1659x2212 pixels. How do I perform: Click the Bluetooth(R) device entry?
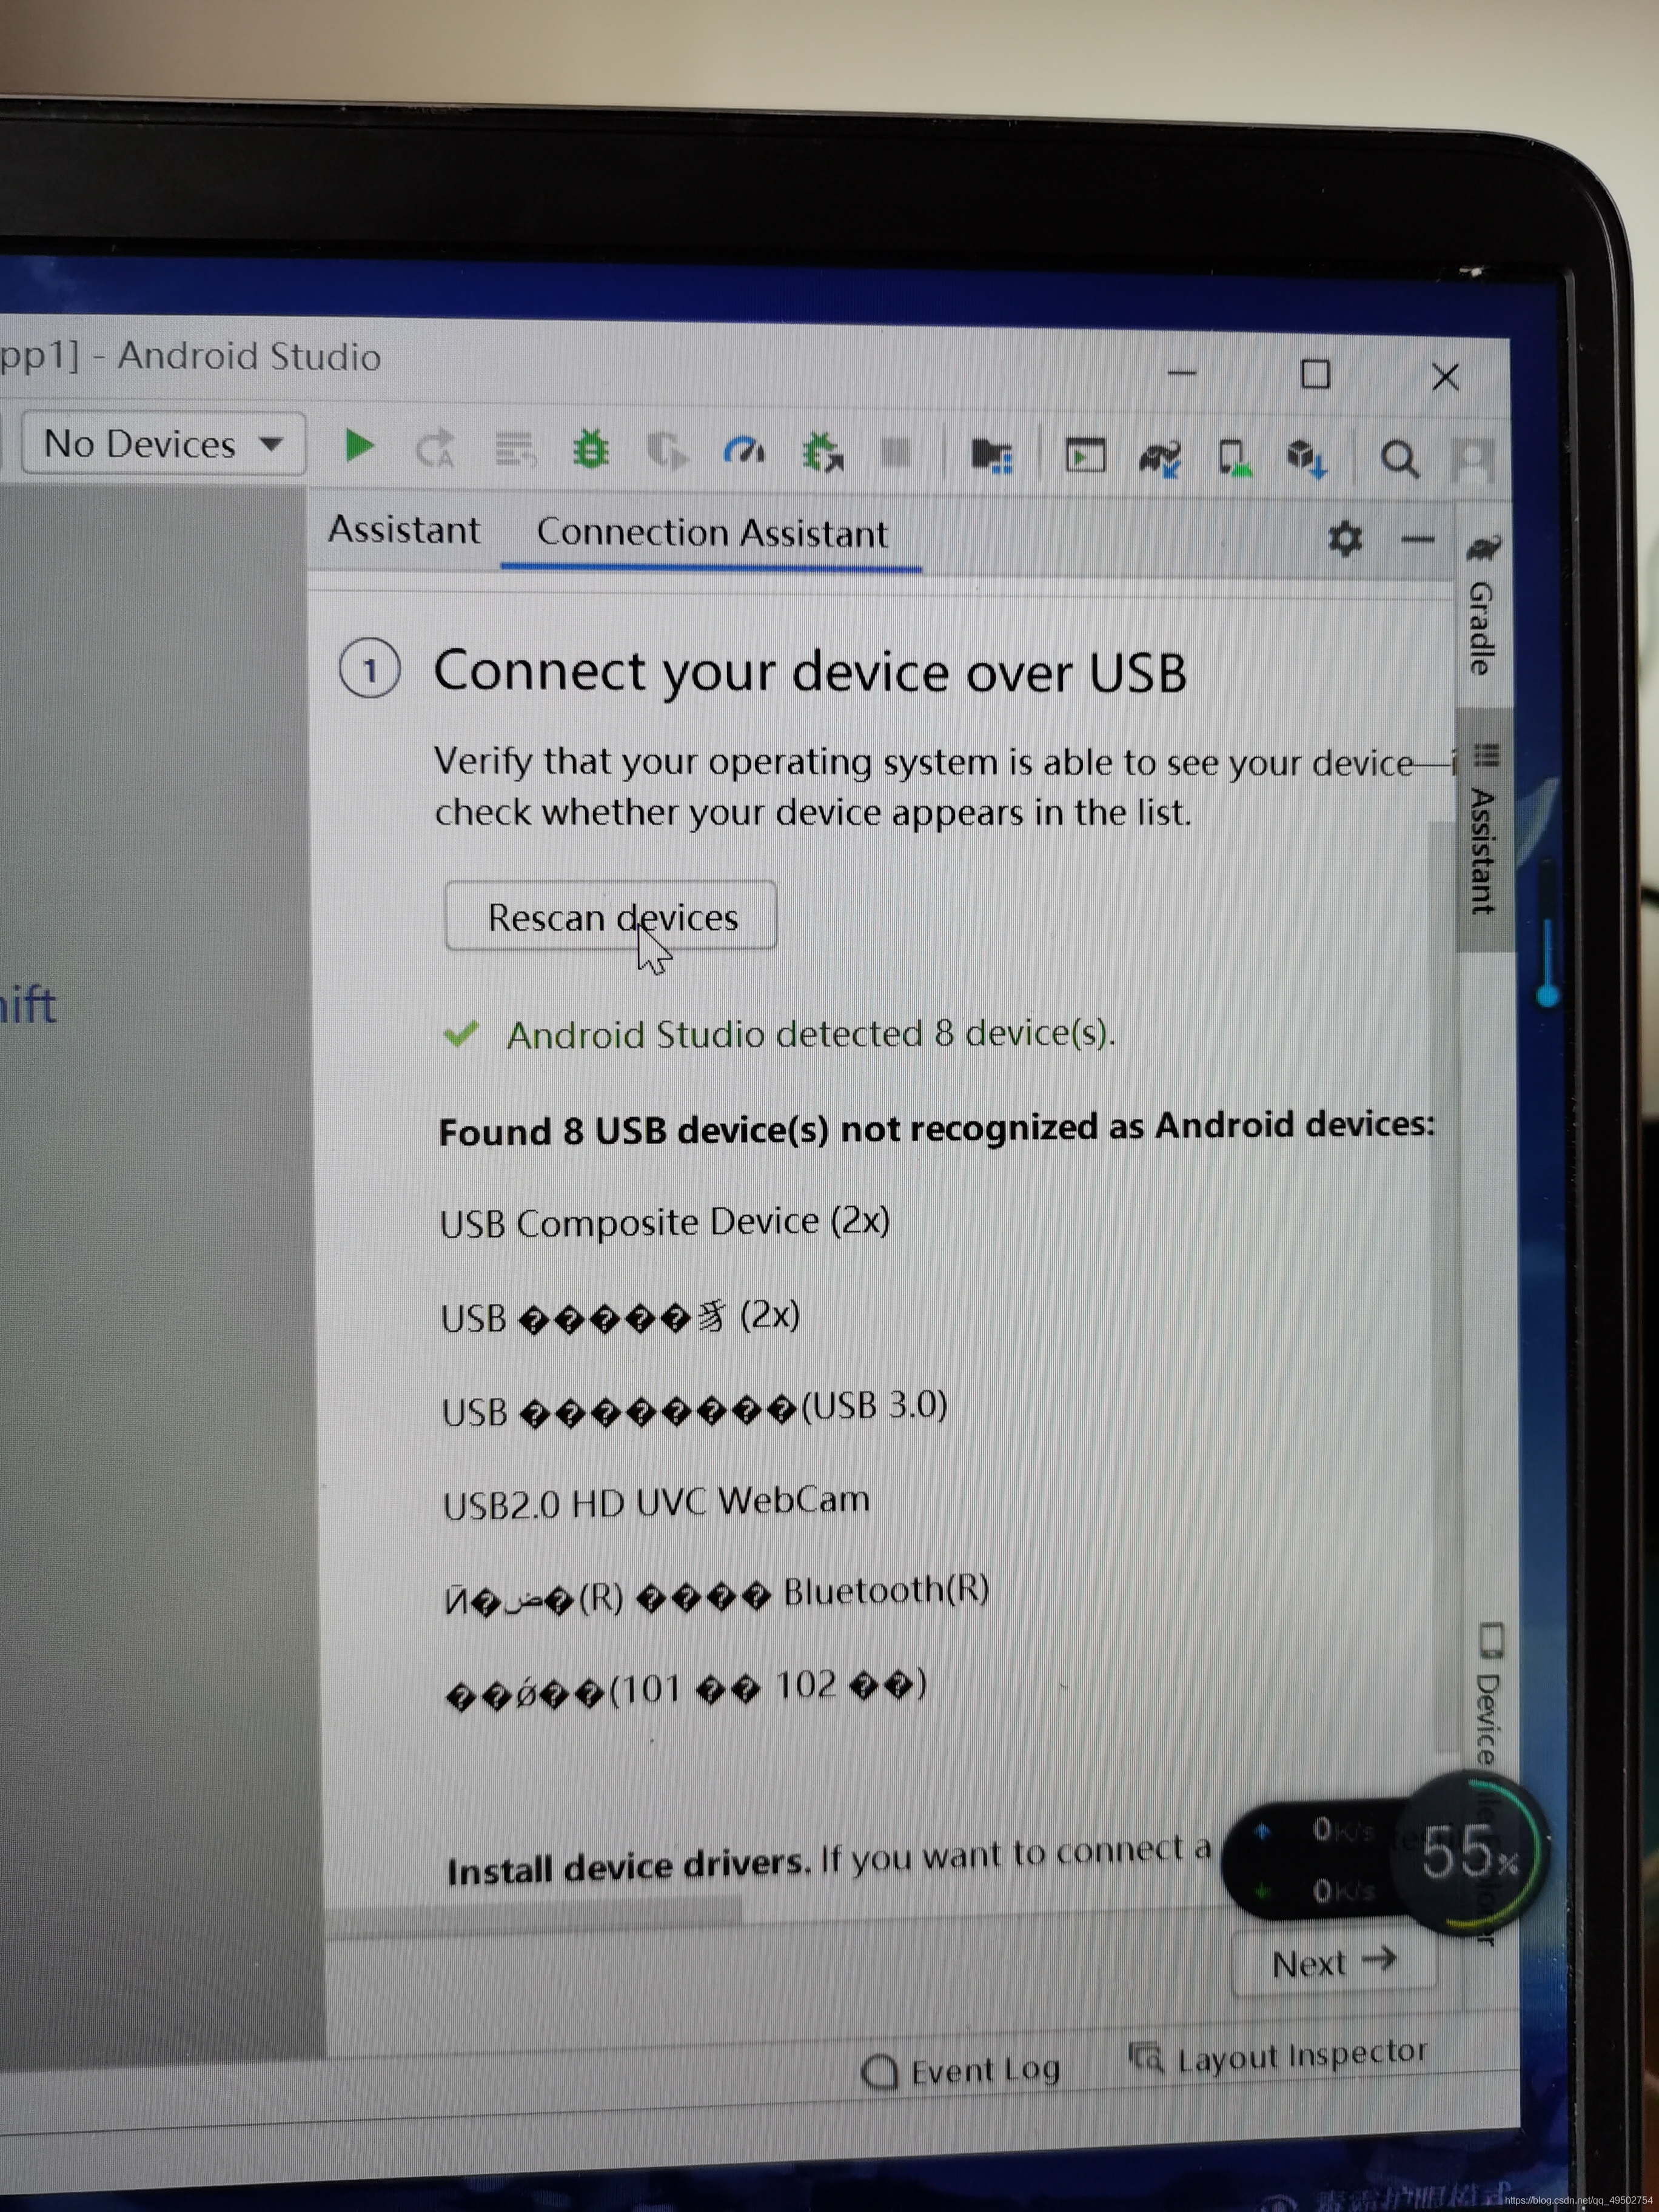tap(716, 1594)
